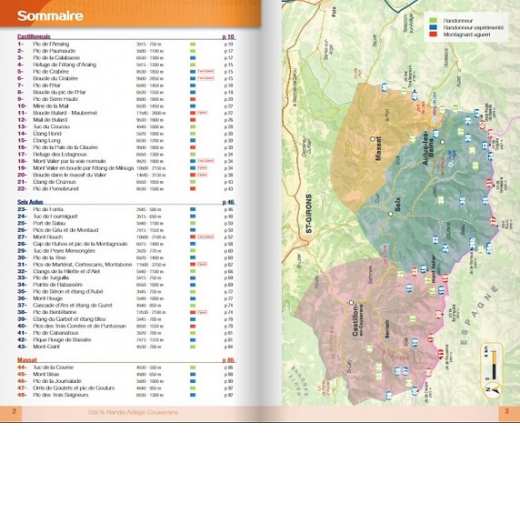Click page number 3 in the footer
This screenshot has height=520, width=520.
tap(507, 411)
